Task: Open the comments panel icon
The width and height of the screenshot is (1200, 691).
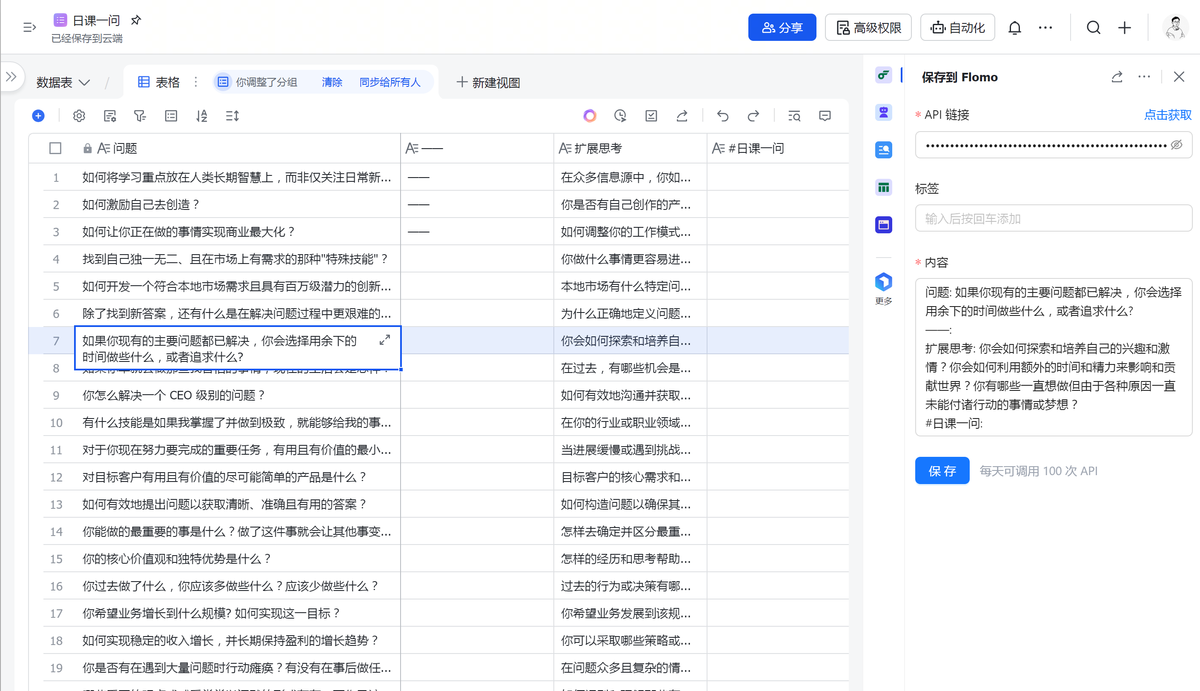Action: pyautogui.click(x=825, y=116)
